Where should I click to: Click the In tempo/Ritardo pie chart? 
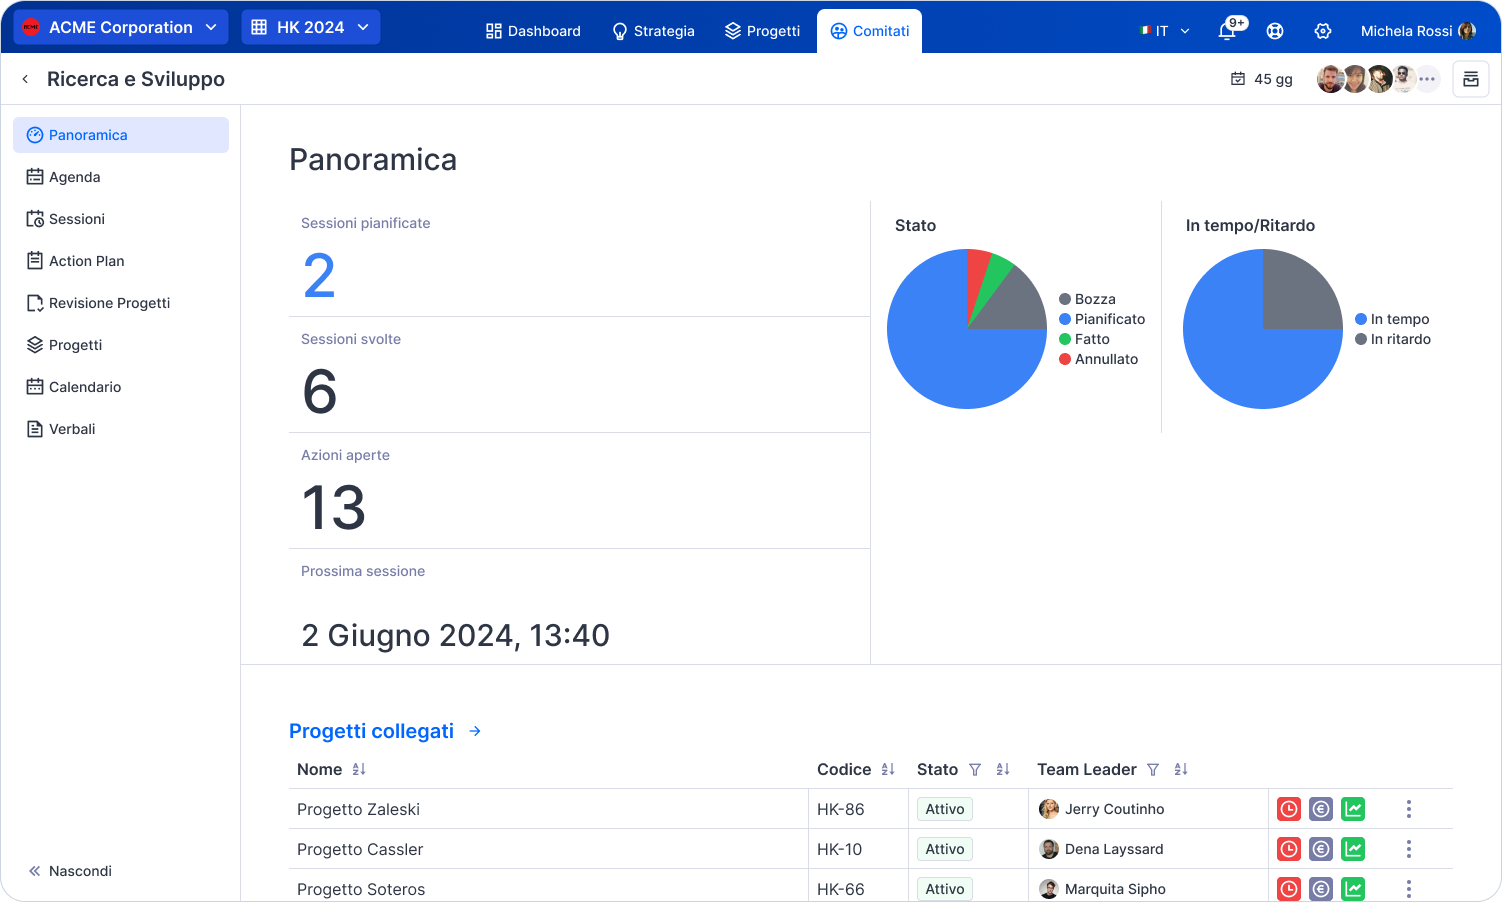1263,329
